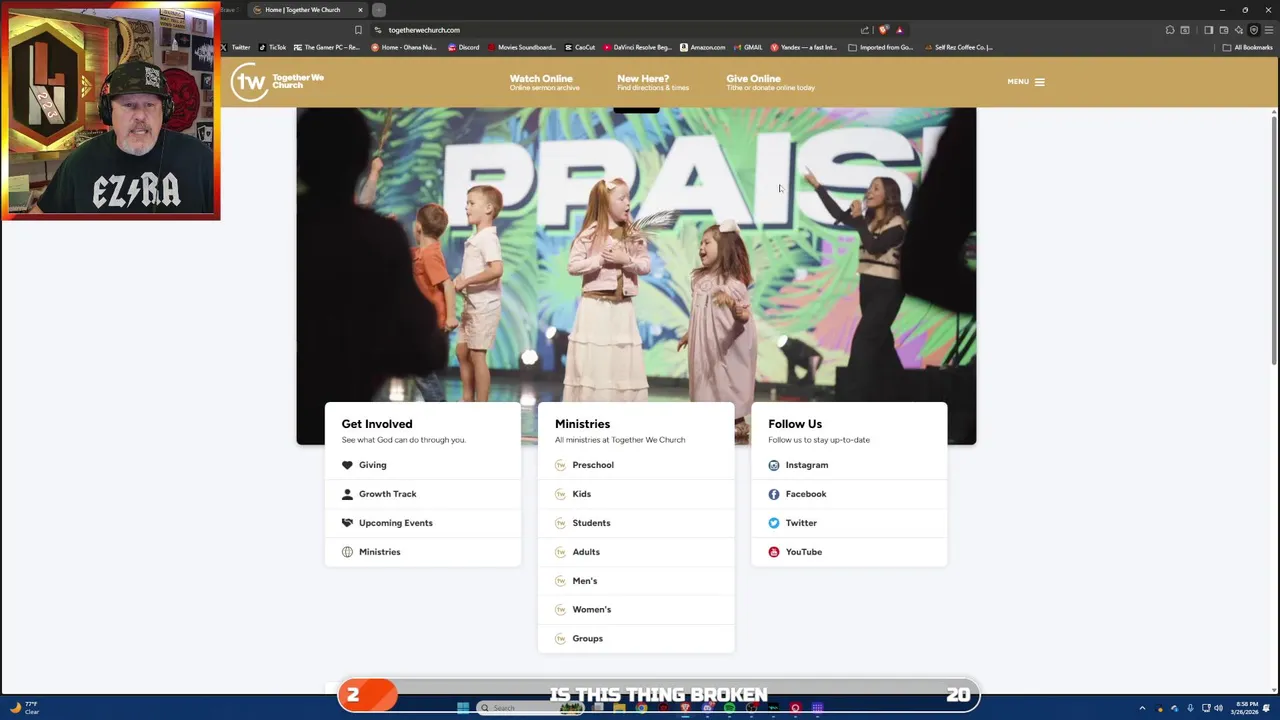Open the Giving link
This screenshot has height=720, width=1280.
click(423, 465)
